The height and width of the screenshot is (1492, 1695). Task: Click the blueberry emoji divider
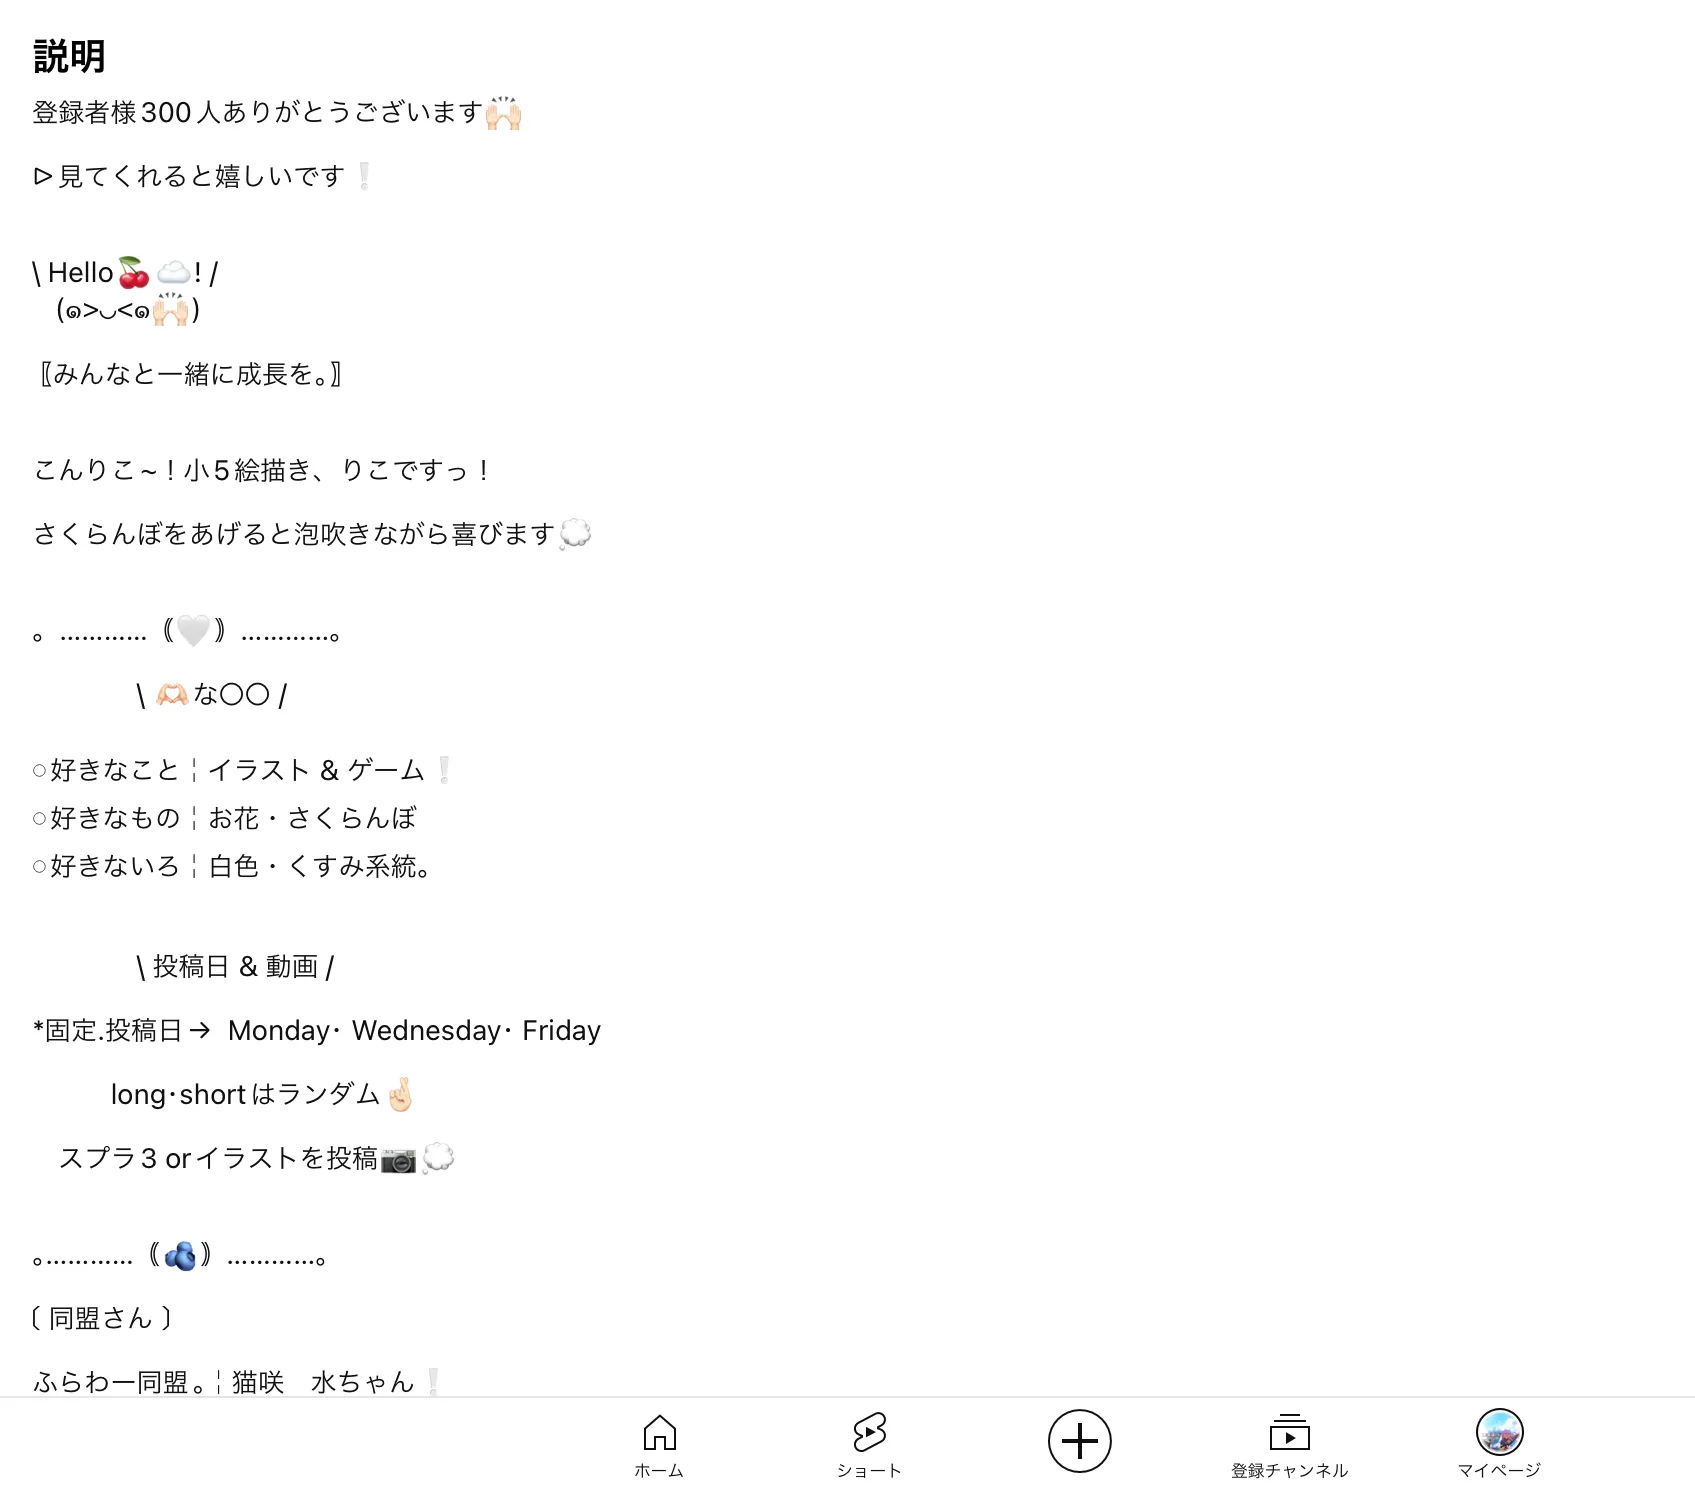click(x=180, y=1255)
